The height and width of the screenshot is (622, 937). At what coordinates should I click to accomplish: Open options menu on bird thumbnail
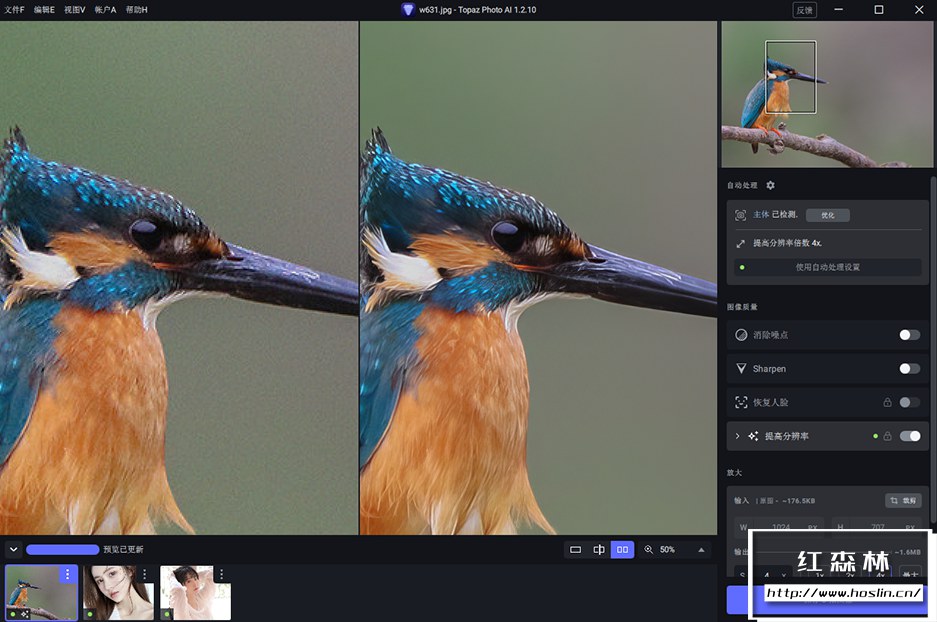(x=68, y=574)
